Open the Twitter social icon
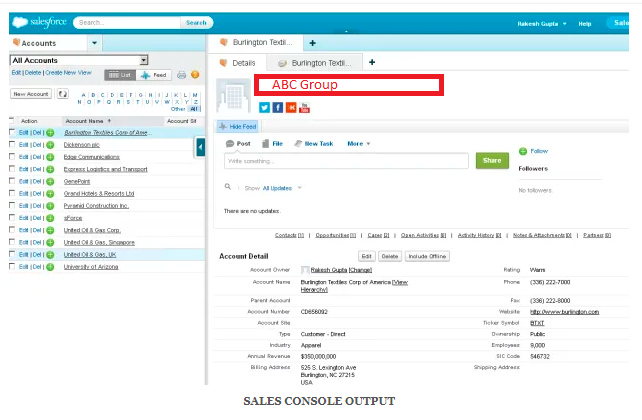Screen dimensions: 642x420 [264, 108]
